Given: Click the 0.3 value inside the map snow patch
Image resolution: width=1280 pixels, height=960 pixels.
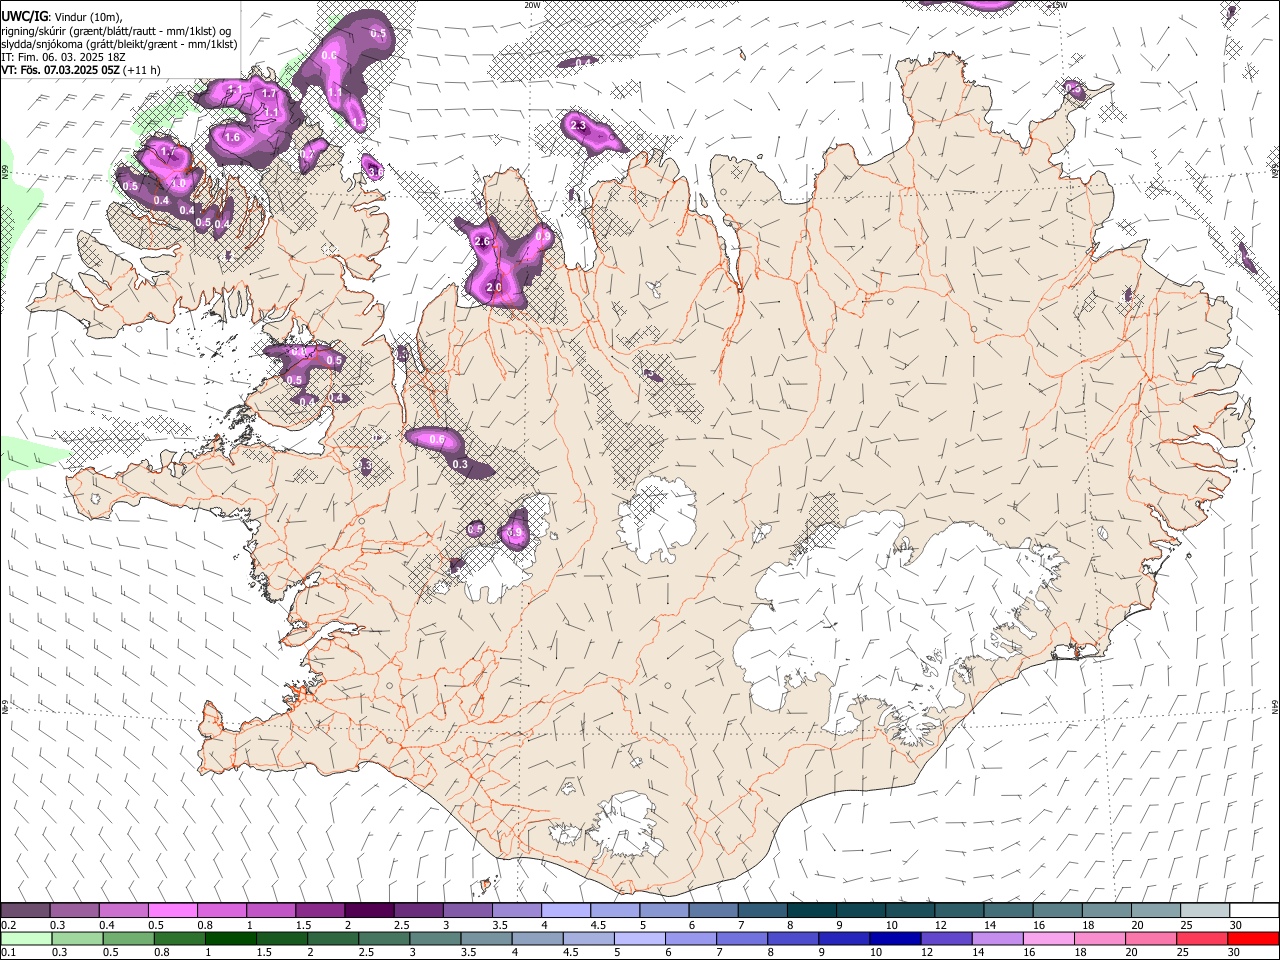Looking at the screenshot, I should pos(460,465).
